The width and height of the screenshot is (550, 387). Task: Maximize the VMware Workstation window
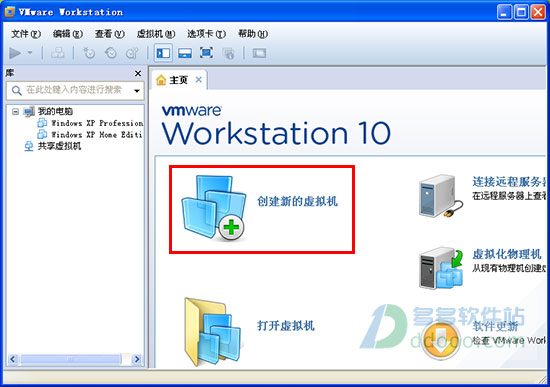(521, 13)
